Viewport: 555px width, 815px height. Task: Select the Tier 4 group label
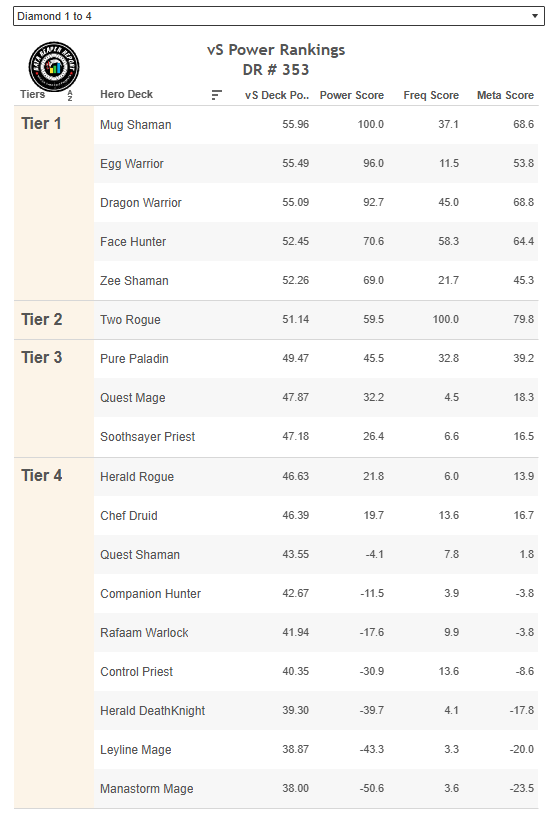click(42, 476)
